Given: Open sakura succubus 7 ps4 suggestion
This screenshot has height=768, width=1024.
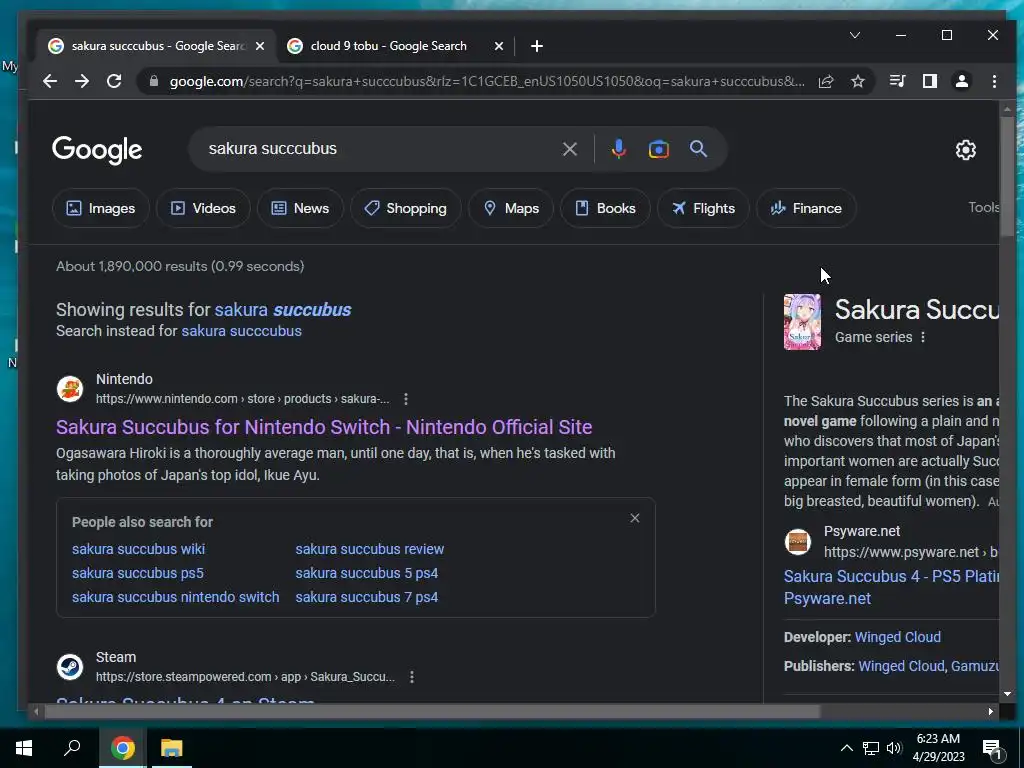Looking at the screenshot, I should (x=366, y=597).
